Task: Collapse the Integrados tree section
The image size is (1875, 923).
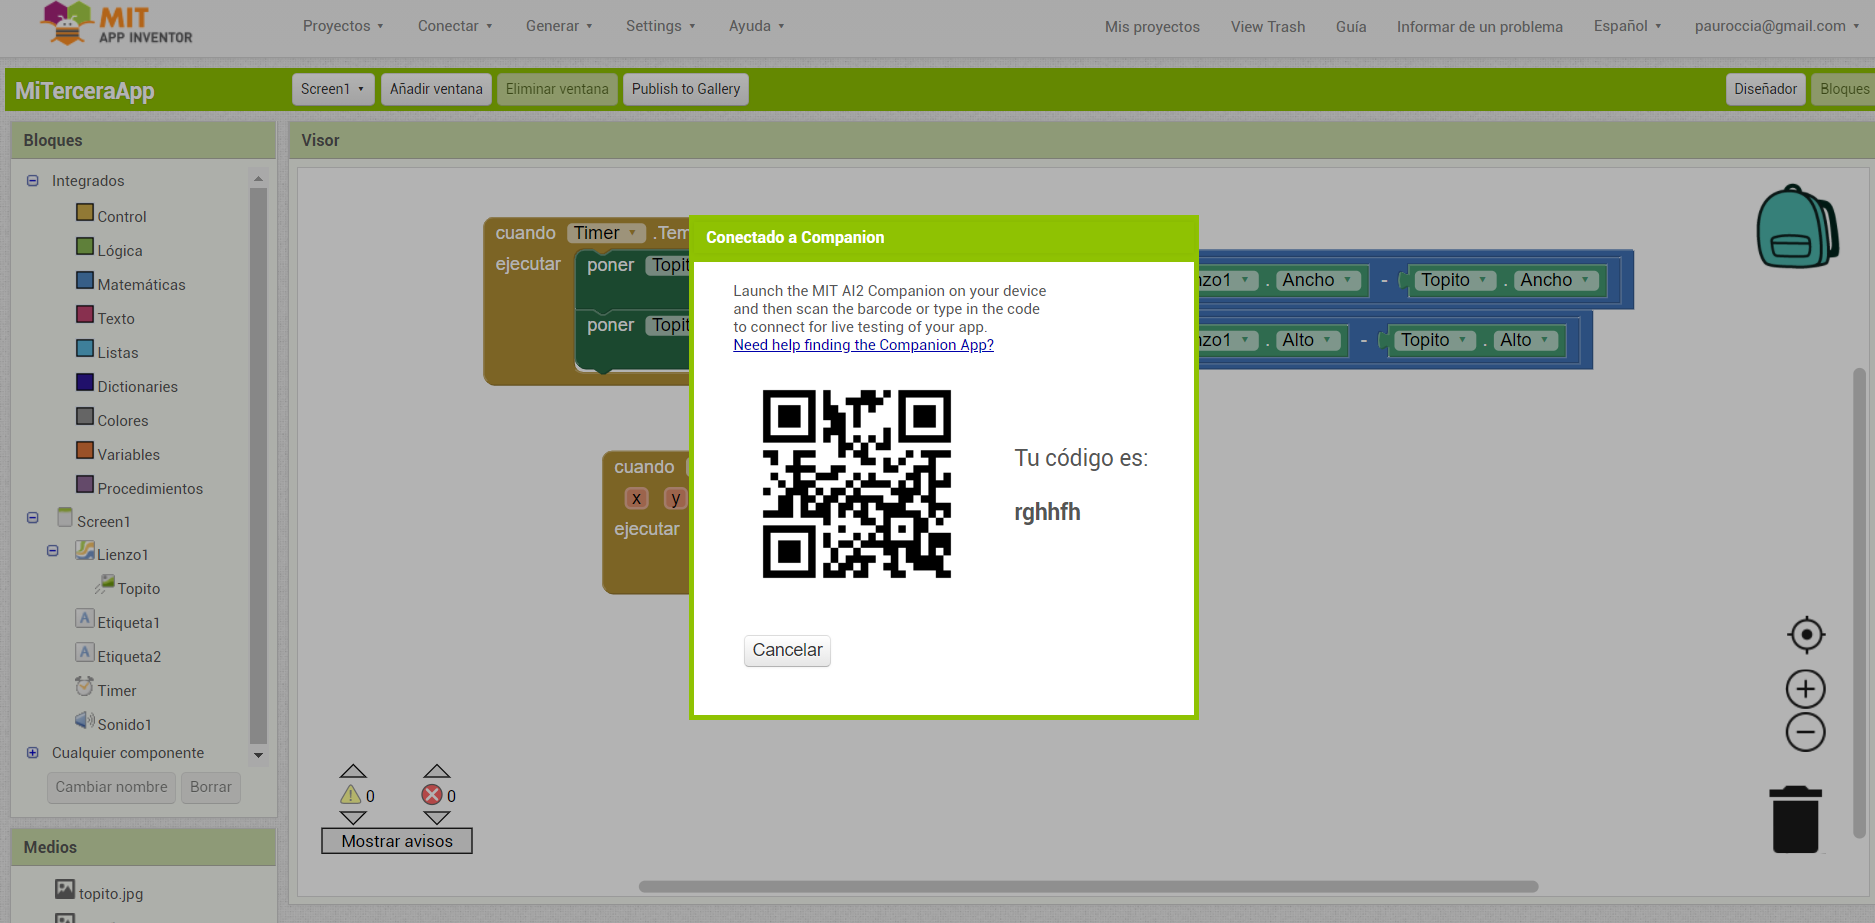Action: (x=32, y=180)
